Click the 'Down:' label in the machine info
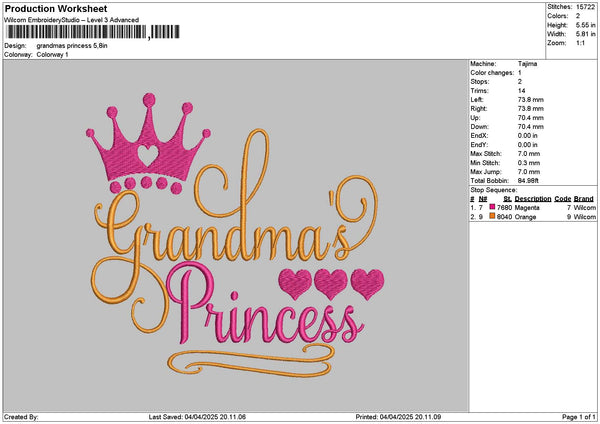The height and width of the screenshot is (424, 600). click(x=479, y=127)
